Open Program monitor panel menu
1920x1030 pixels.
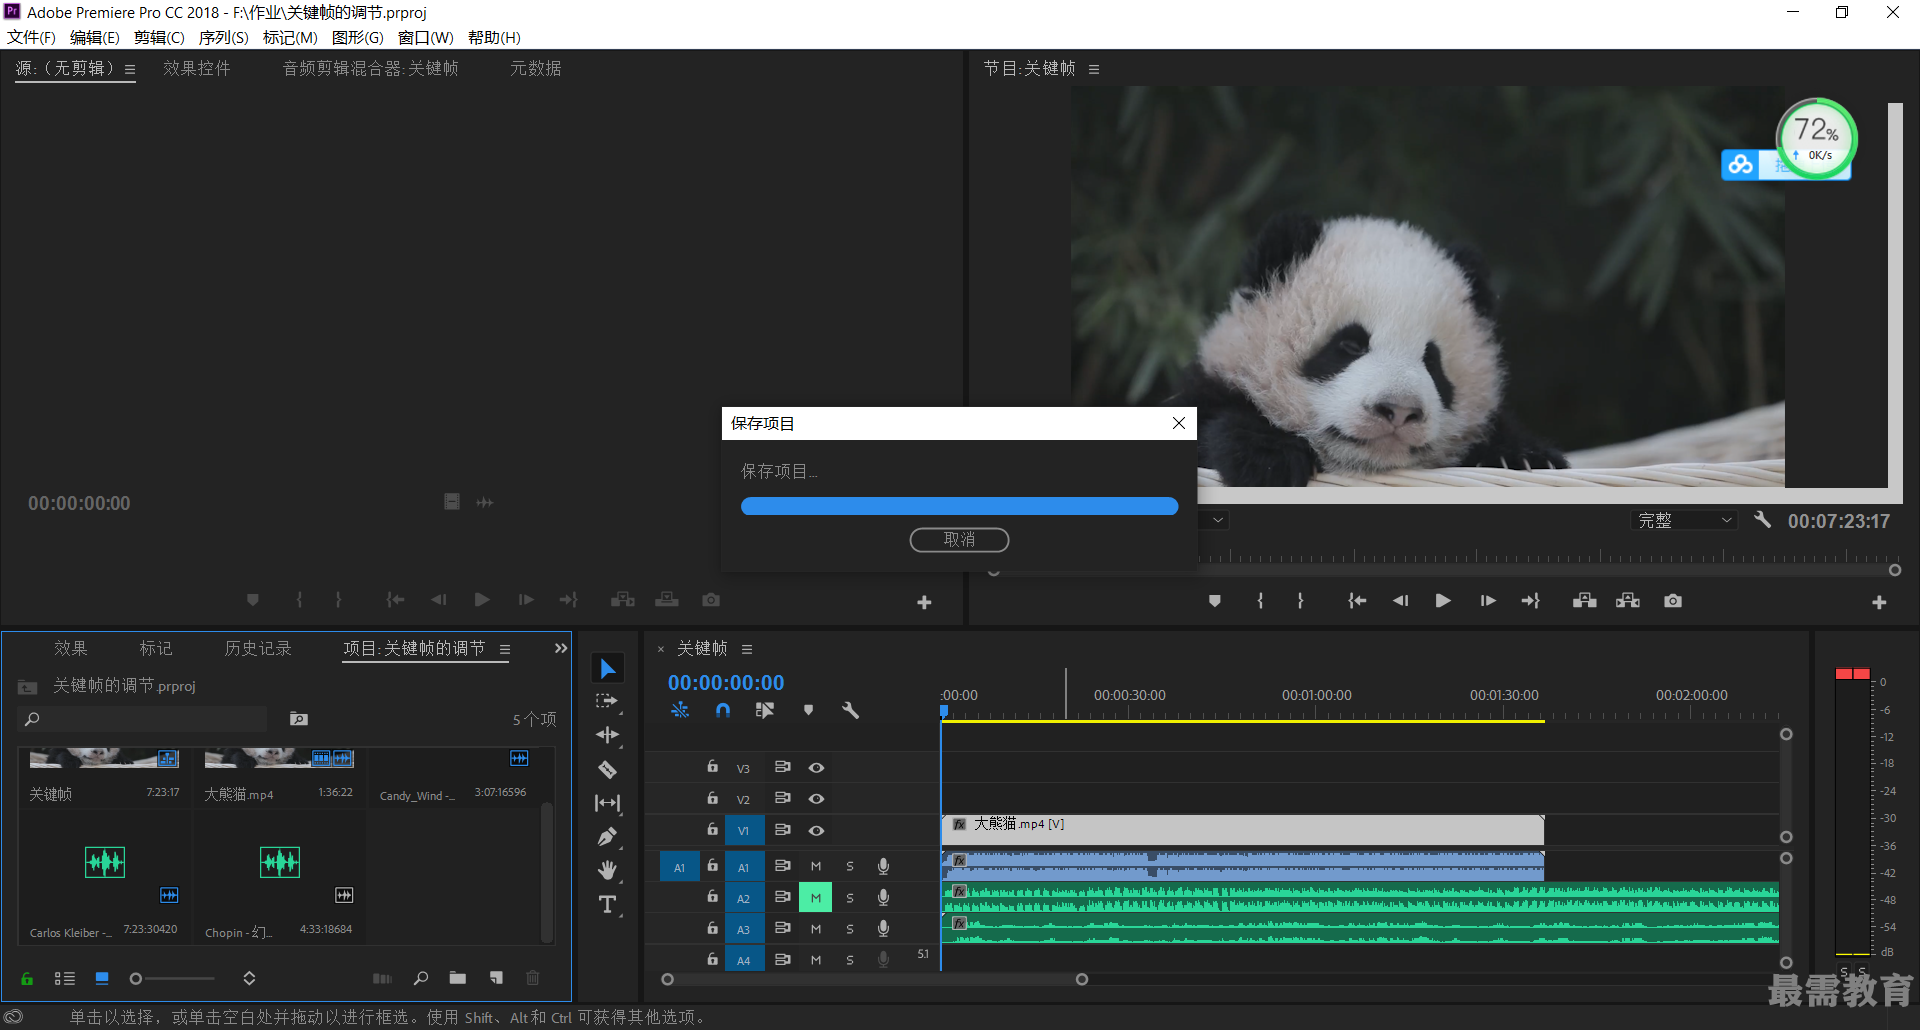[x=1094, y=69]
